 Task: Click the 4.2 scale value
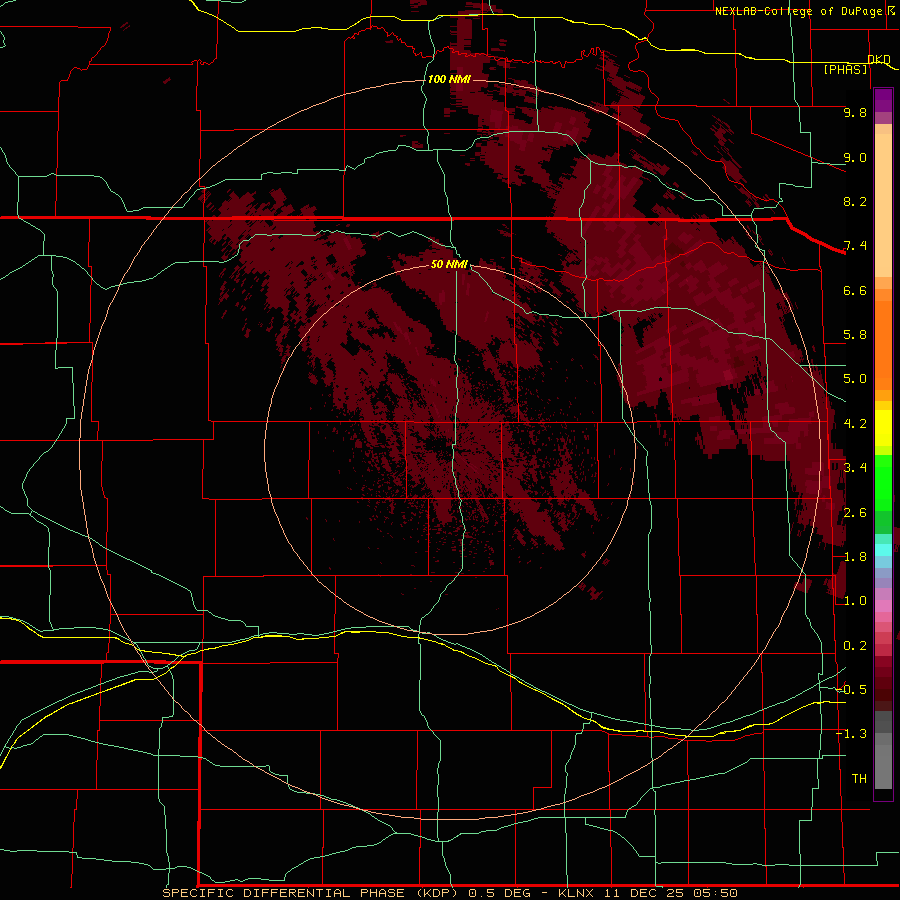(x=855, y=424)
